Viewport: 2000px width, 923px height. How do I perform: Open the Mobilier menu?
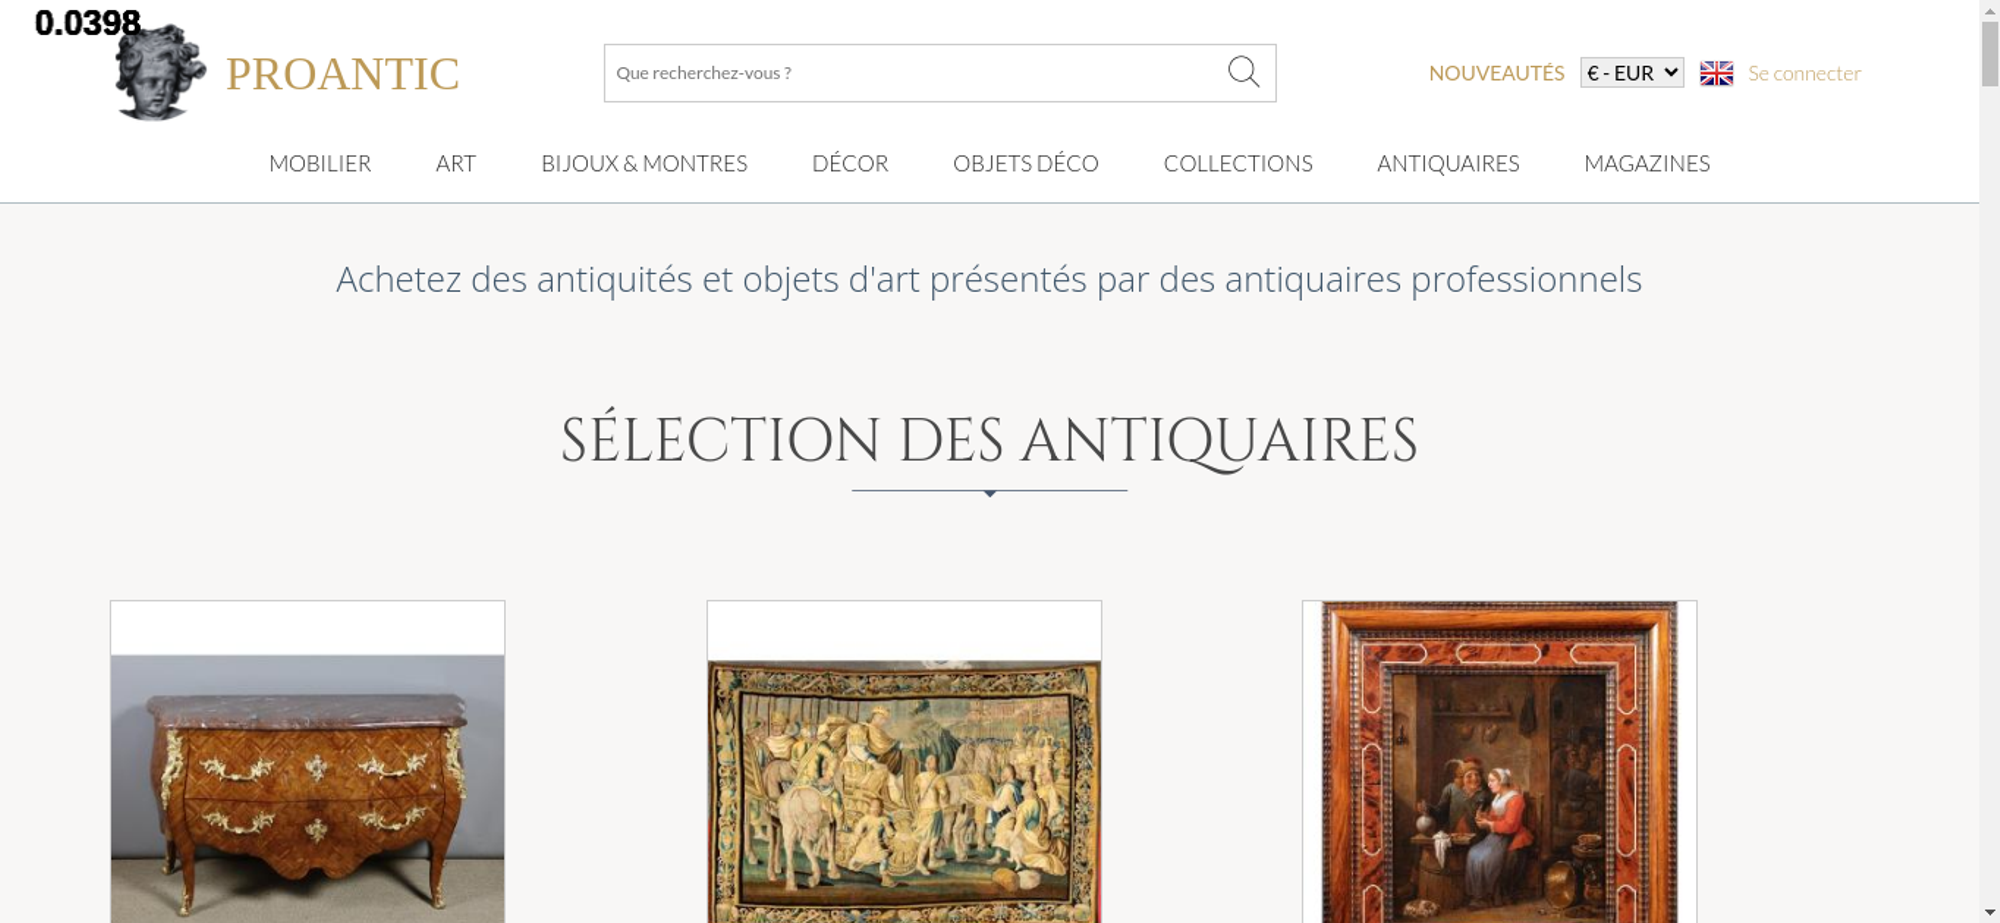(x=320, y=163)
